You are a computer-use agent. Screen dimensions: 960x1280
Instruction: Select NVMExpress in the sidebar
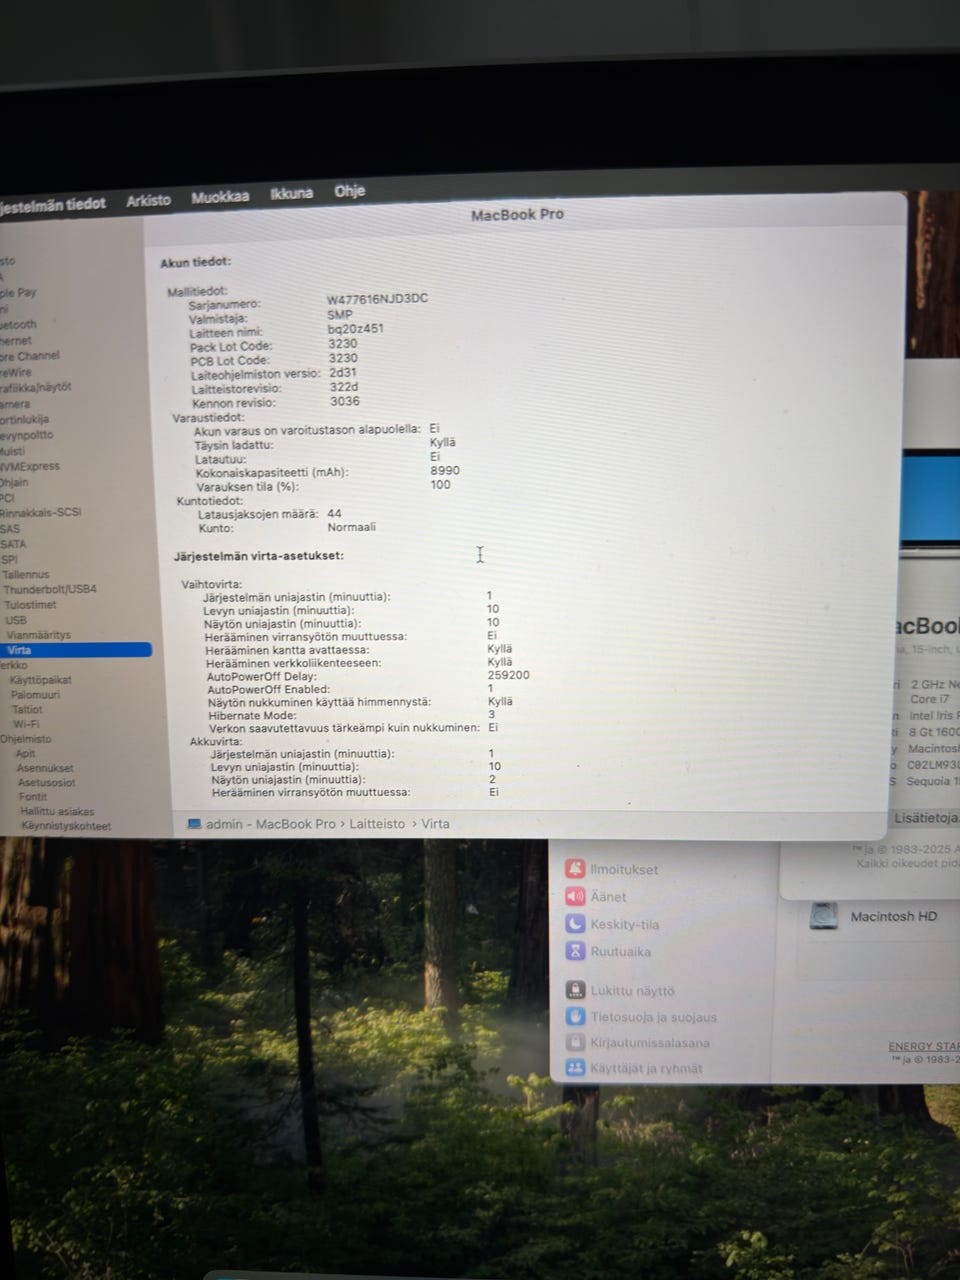click(x=30, y=466)
